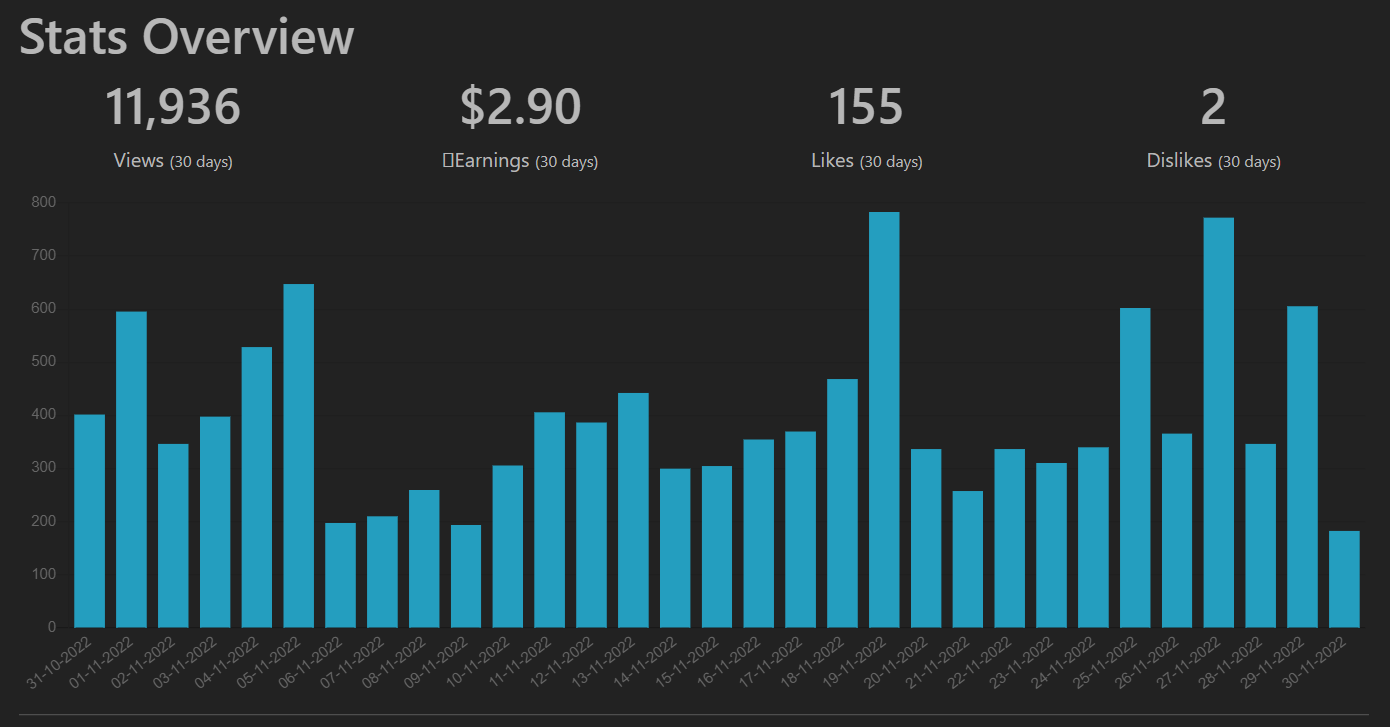This screenshot has height=727, width=1390.
Task: Click the bar for 16-11-2022
Action: click(759, 533)
